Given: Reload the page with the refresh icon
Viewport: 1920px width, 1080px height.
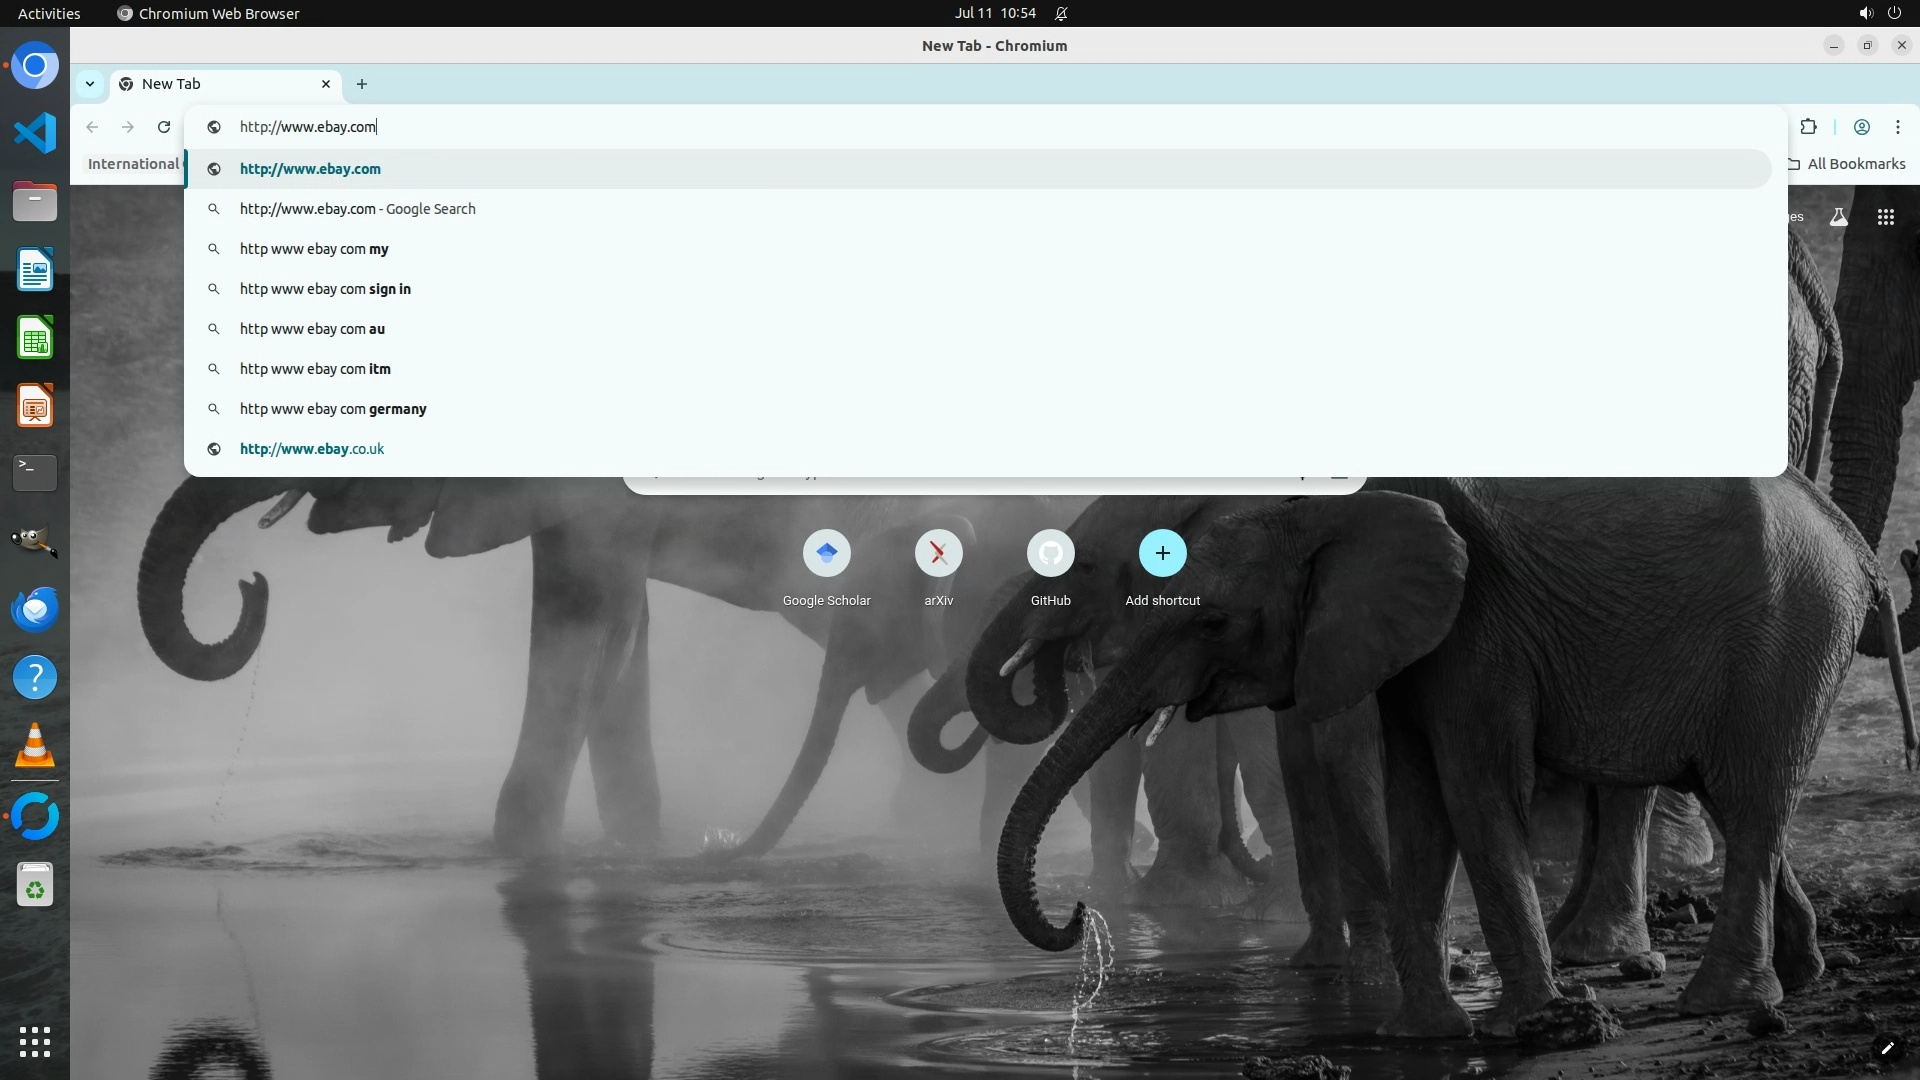Looking at the screenshot, I should click(x=164, y=127).
